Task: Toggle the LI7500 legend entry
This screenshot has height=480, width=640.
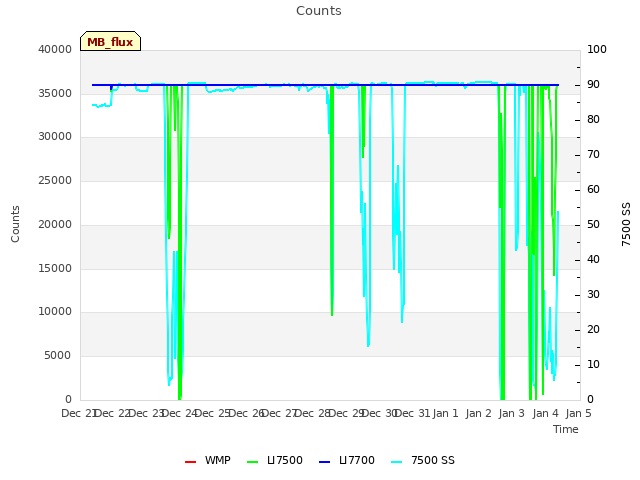Action: click(275, 460)
